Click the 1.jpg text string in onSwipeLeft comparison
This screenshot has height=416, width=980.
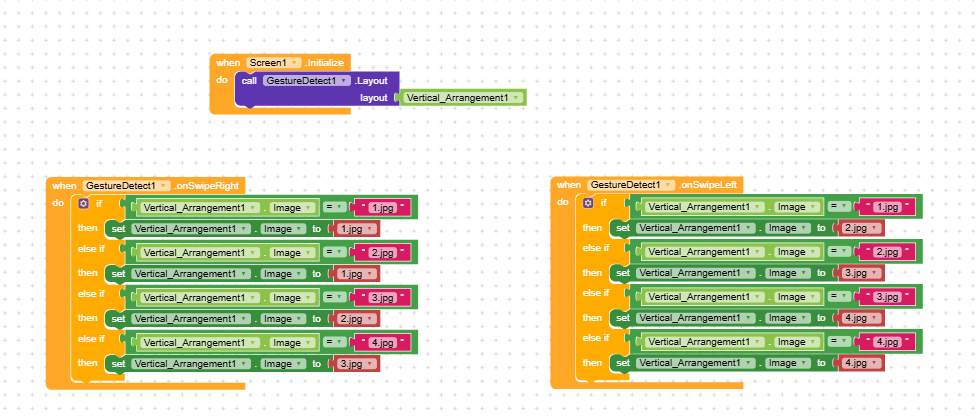pyautogui.click(x=888, y=207)
